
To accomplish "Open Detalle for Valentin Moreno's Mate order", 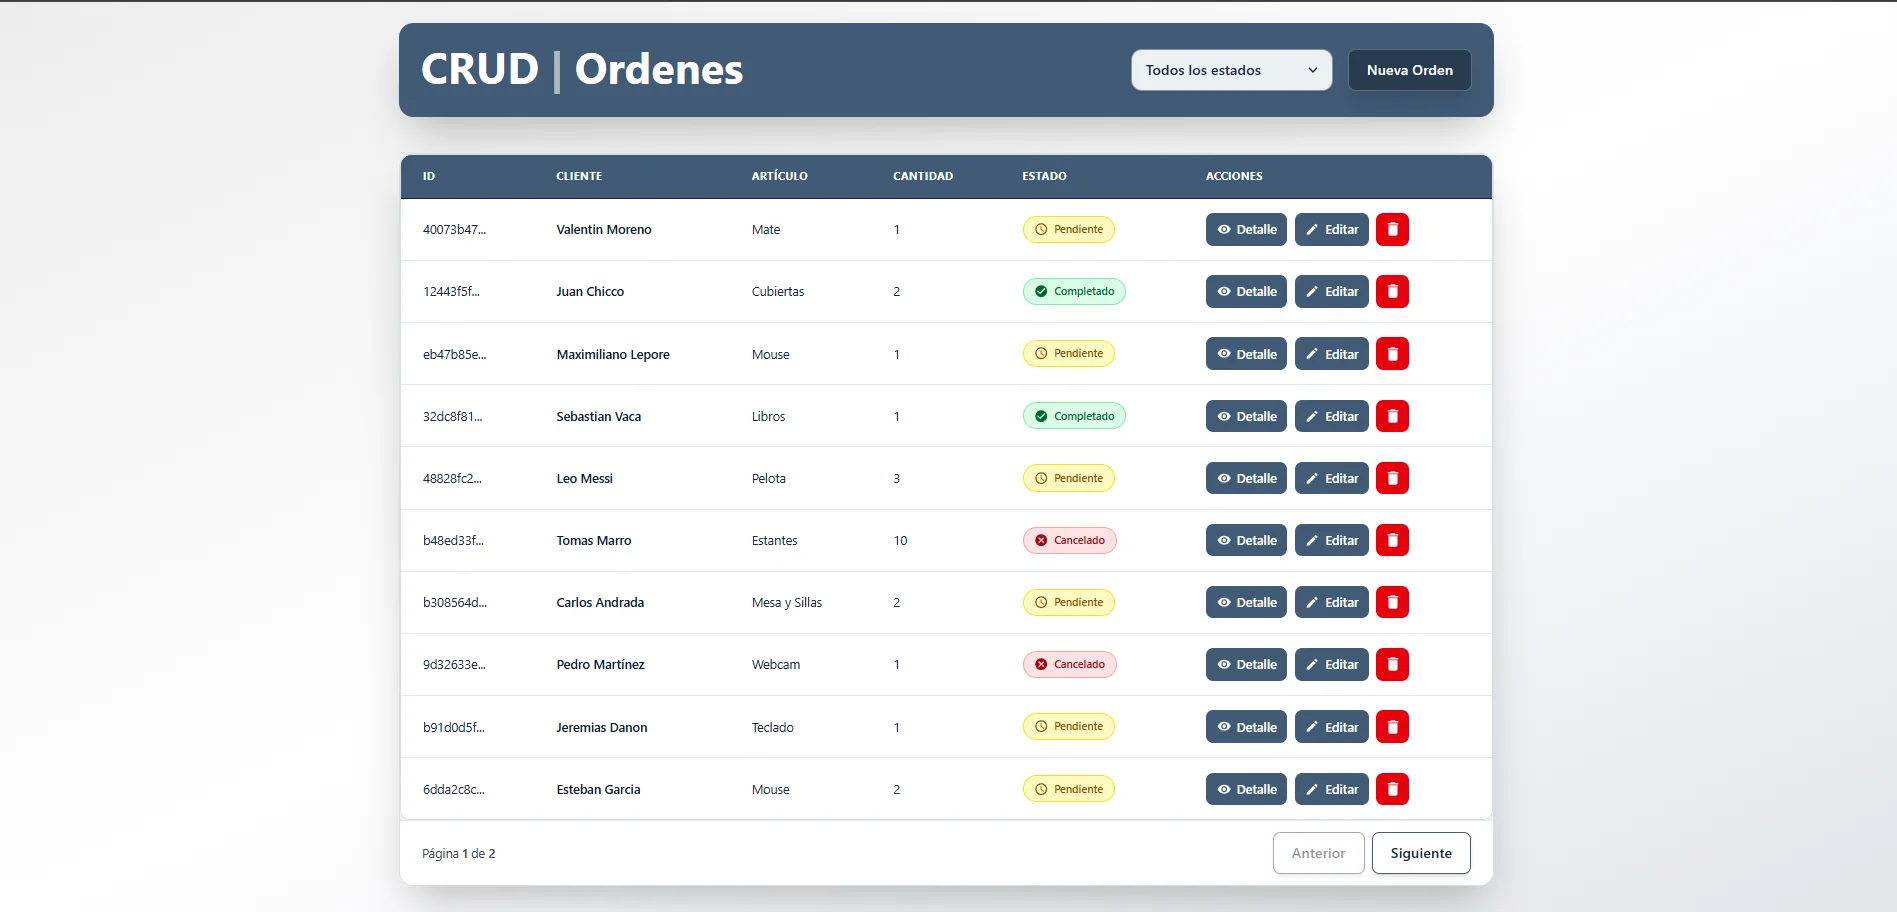I will [1246, 230].
